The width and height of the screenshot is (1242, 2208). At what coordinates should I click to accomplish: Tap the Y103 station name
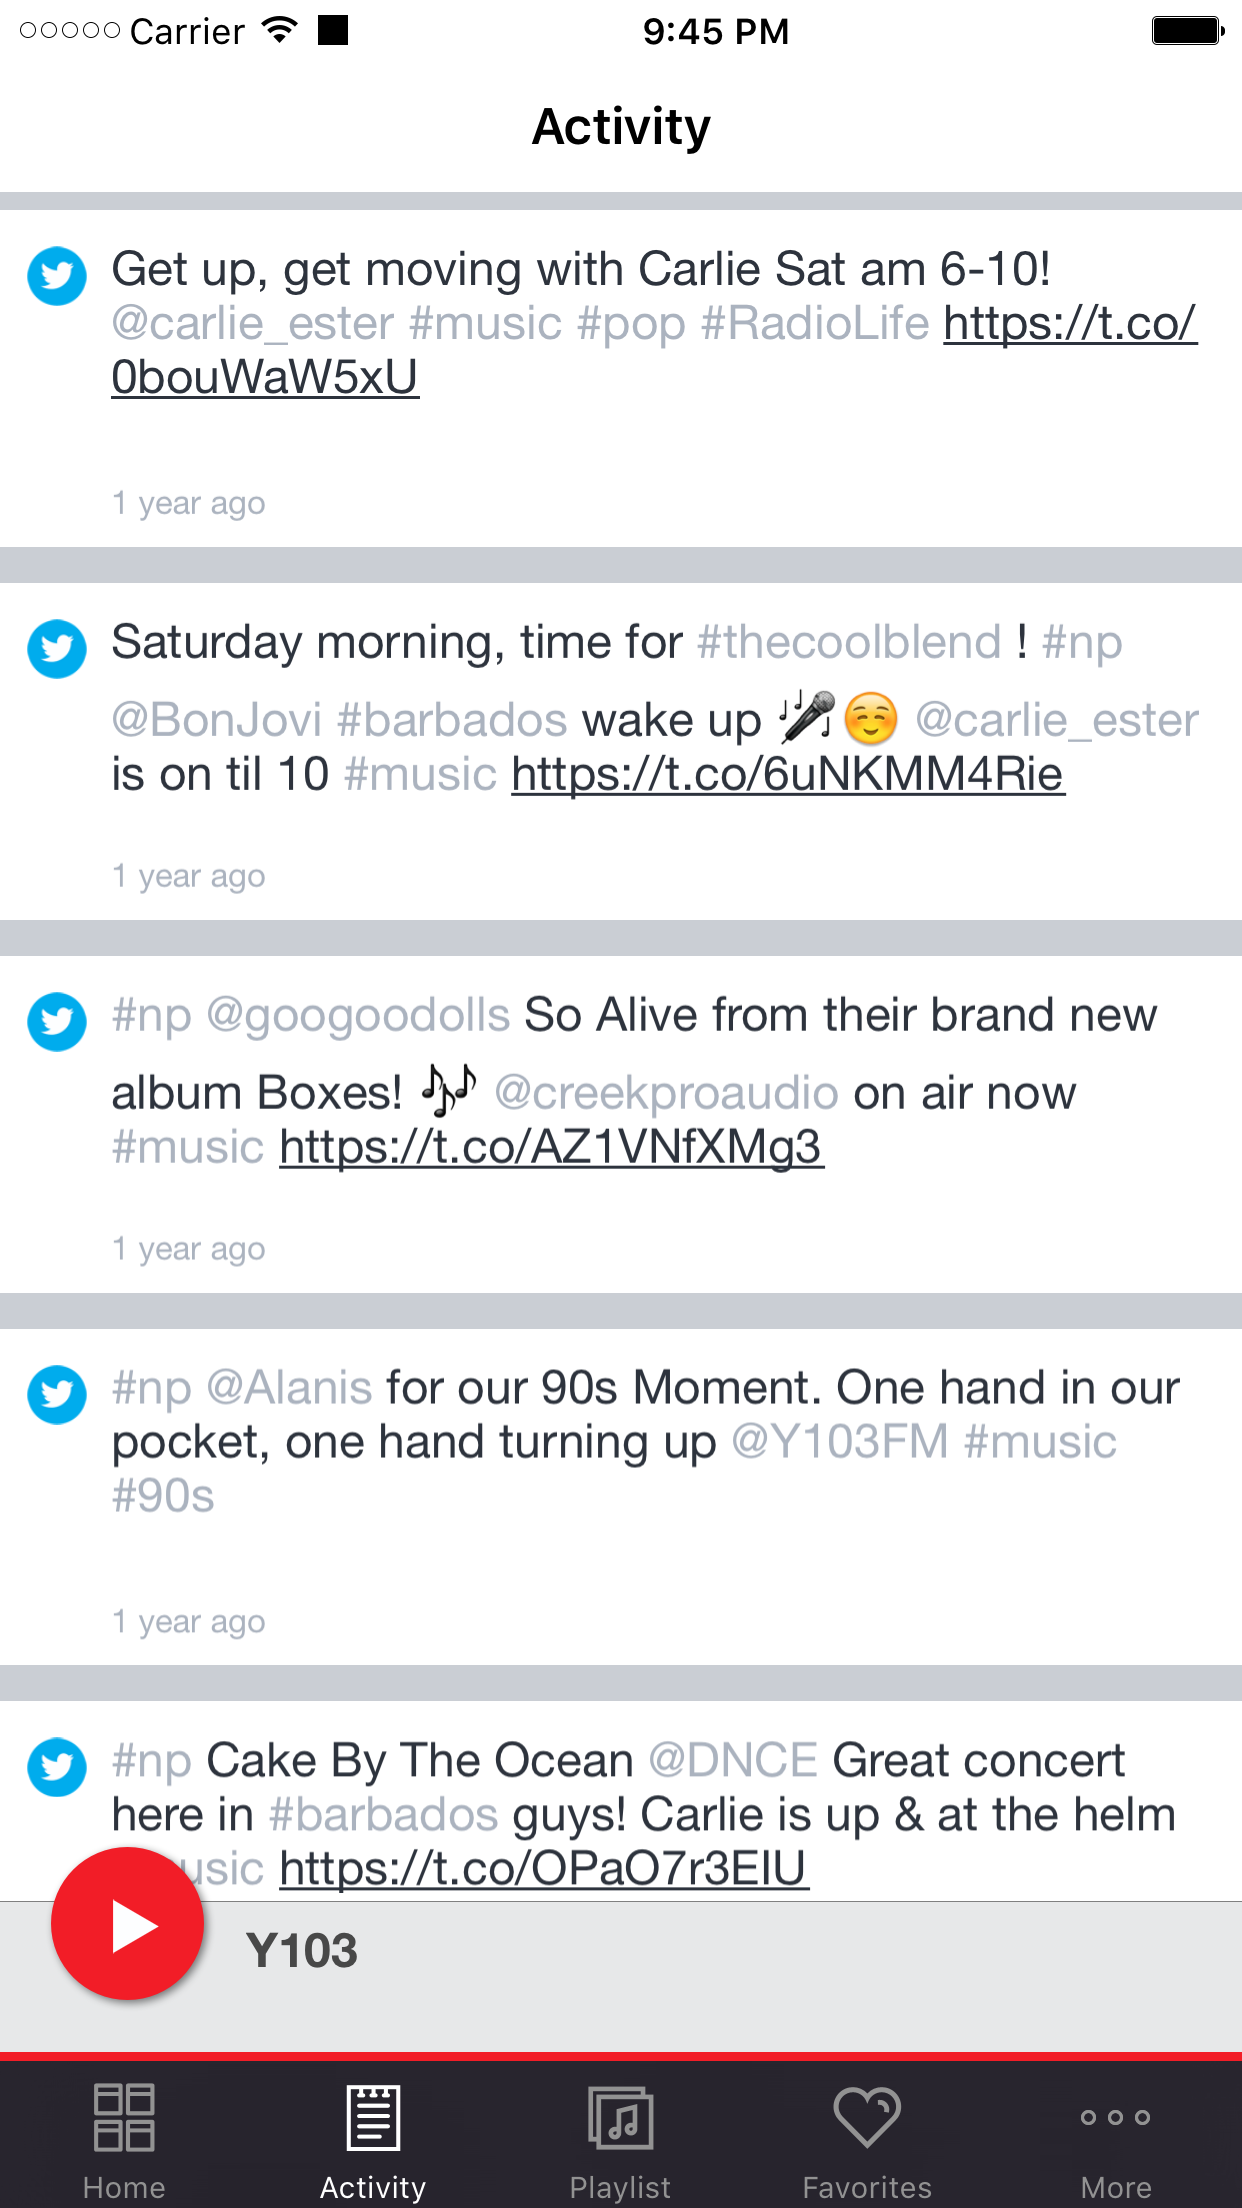[x=302, y=1951]
